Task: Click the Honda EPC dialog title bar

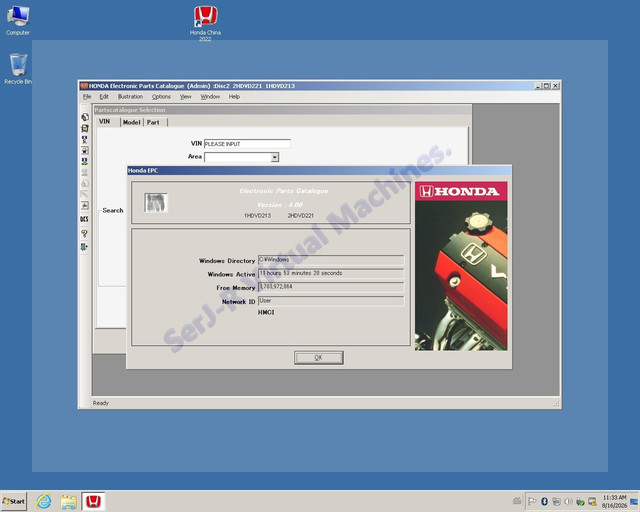Action: (319, 170)
